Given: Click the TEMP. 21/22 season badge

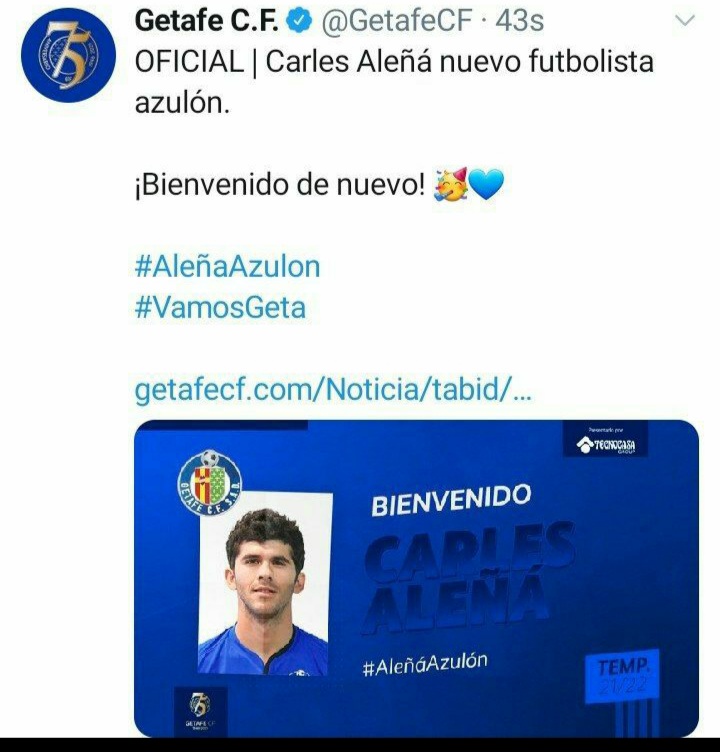Looking at the screenshot, I should point(622,676).
